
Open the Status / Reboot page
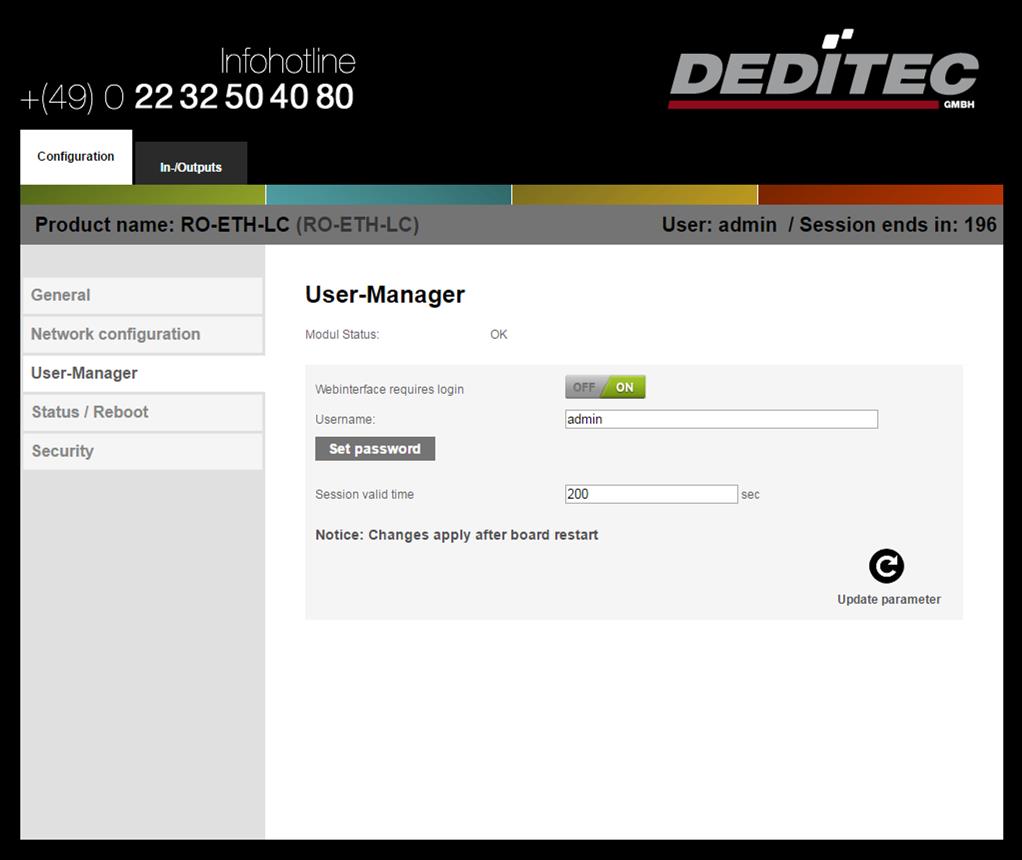141,412
